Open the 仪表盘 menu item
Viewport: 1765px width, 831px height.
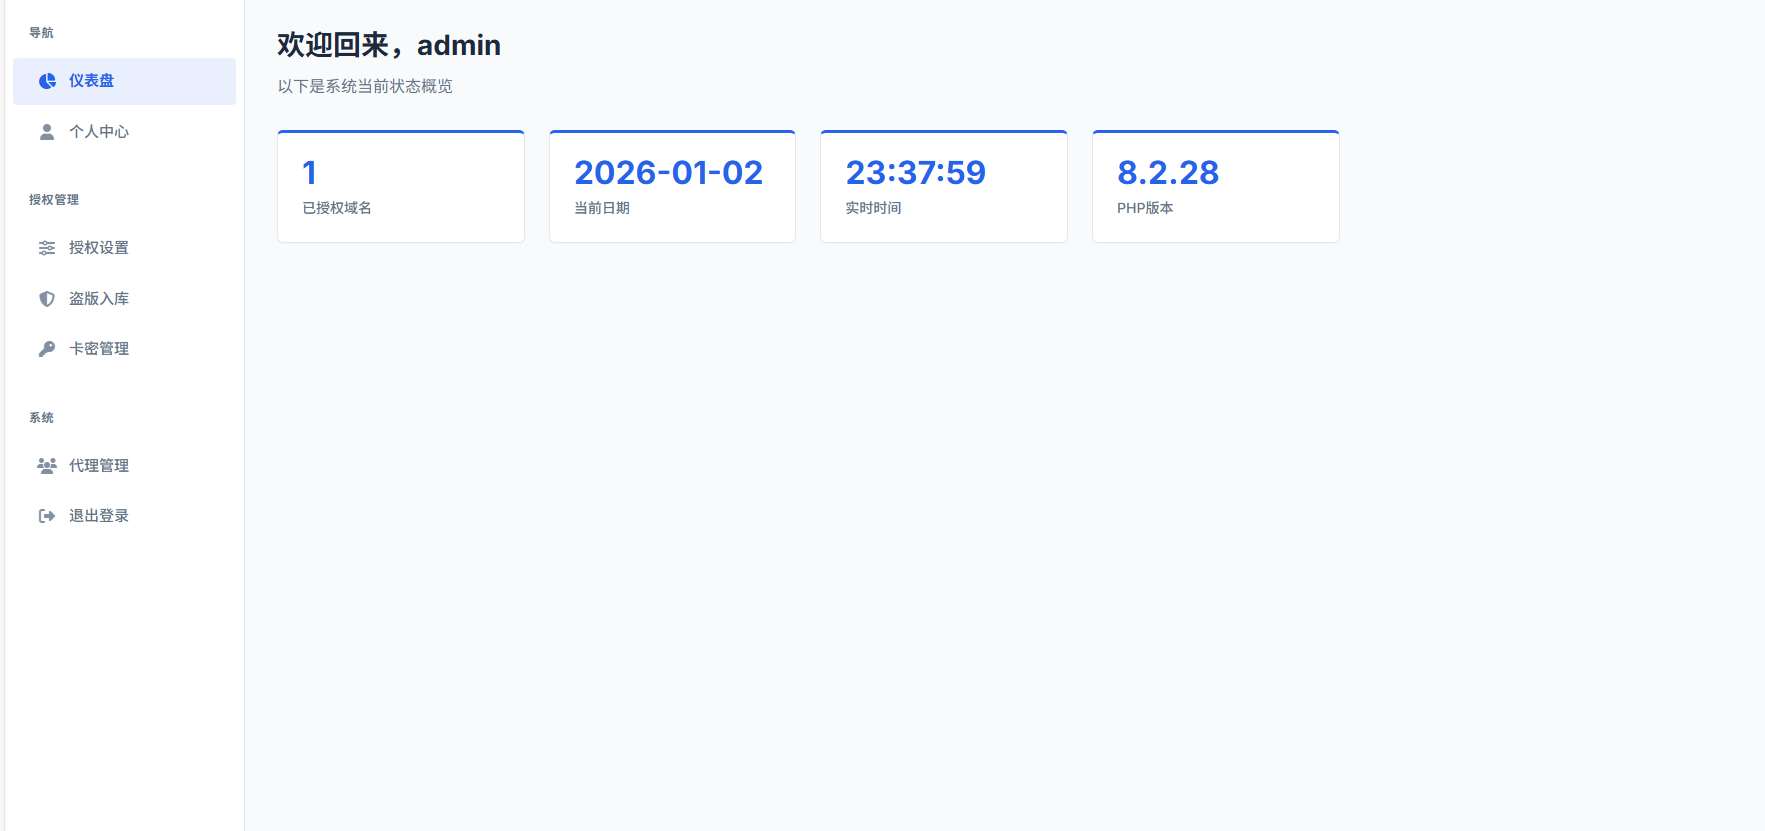pos(124,81)
